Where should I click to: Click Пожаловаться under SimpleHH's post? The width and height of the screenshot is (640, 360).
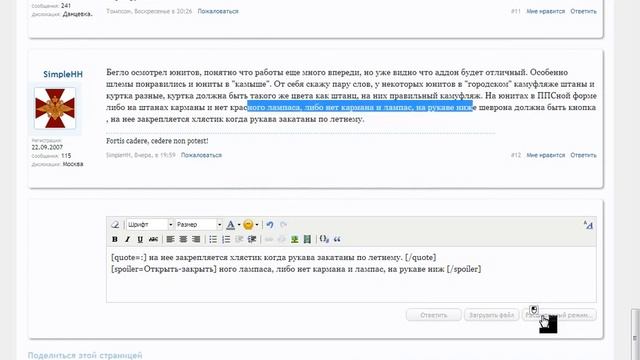(x=201, y=155)
